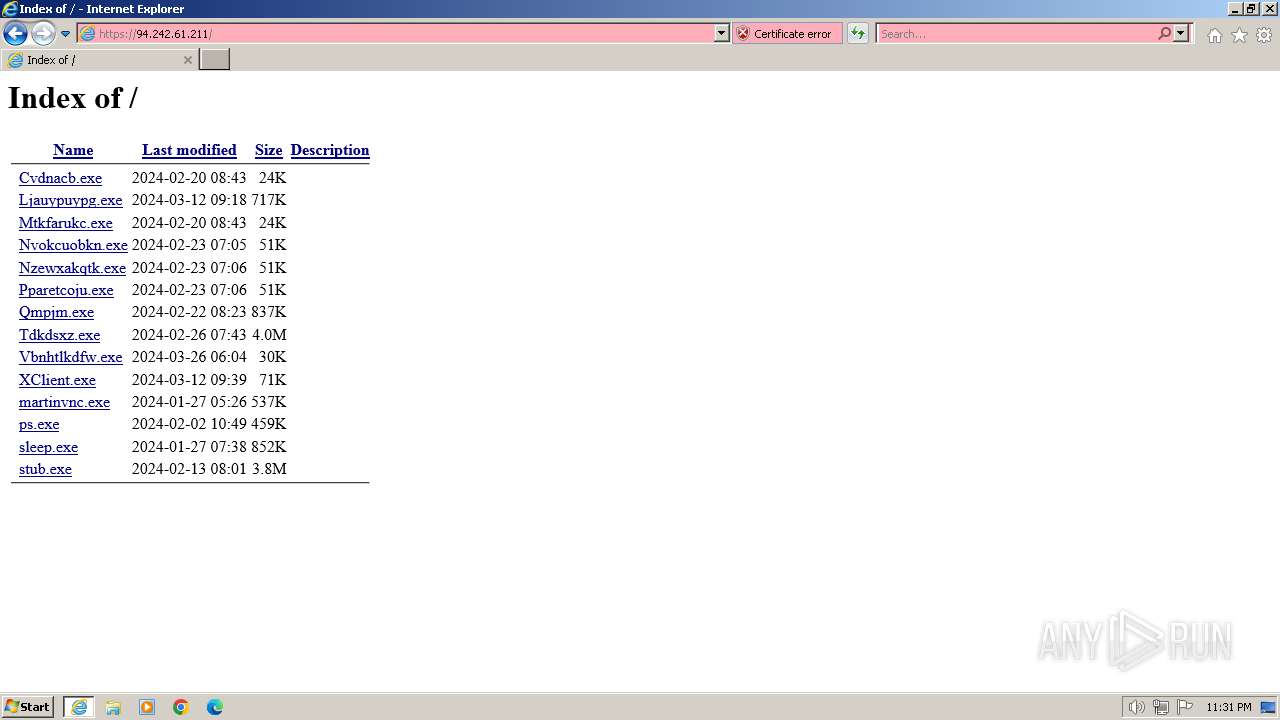Open the recent pages dropdown arrow
Image resolution: width=1280 pixels, height=720 pixels.
point(65,34)
